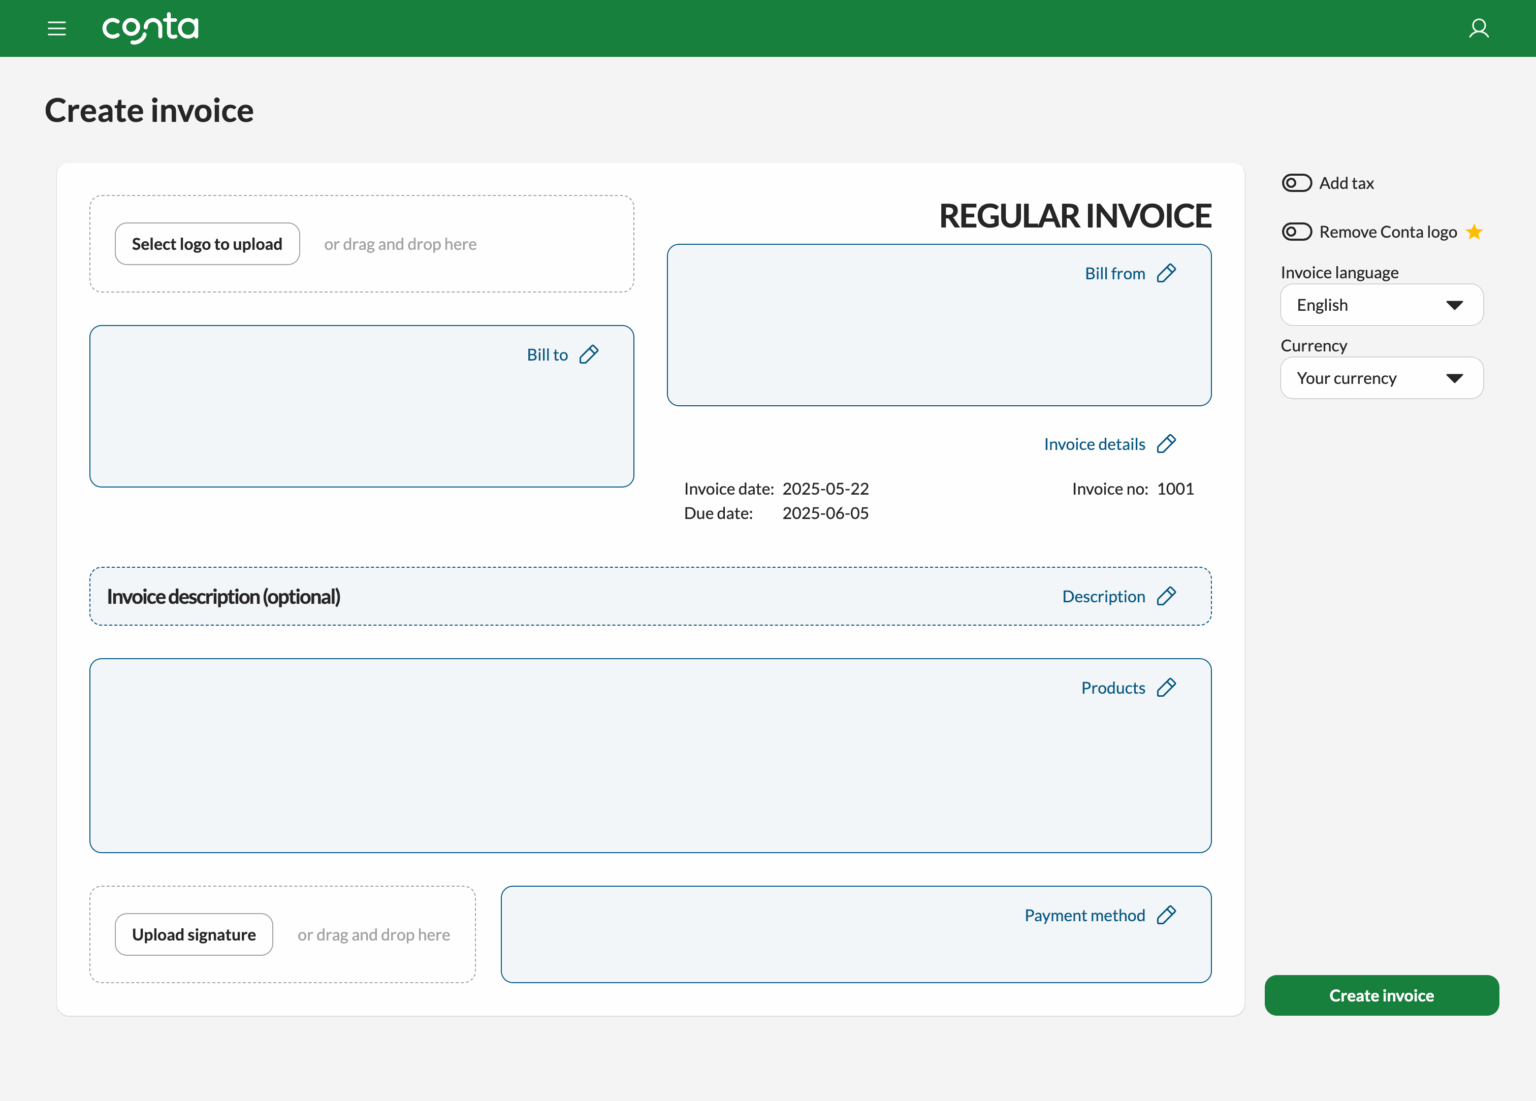Open the Currency selector
This screenshot has height=1101, width=1536.
pos(1381,377)
